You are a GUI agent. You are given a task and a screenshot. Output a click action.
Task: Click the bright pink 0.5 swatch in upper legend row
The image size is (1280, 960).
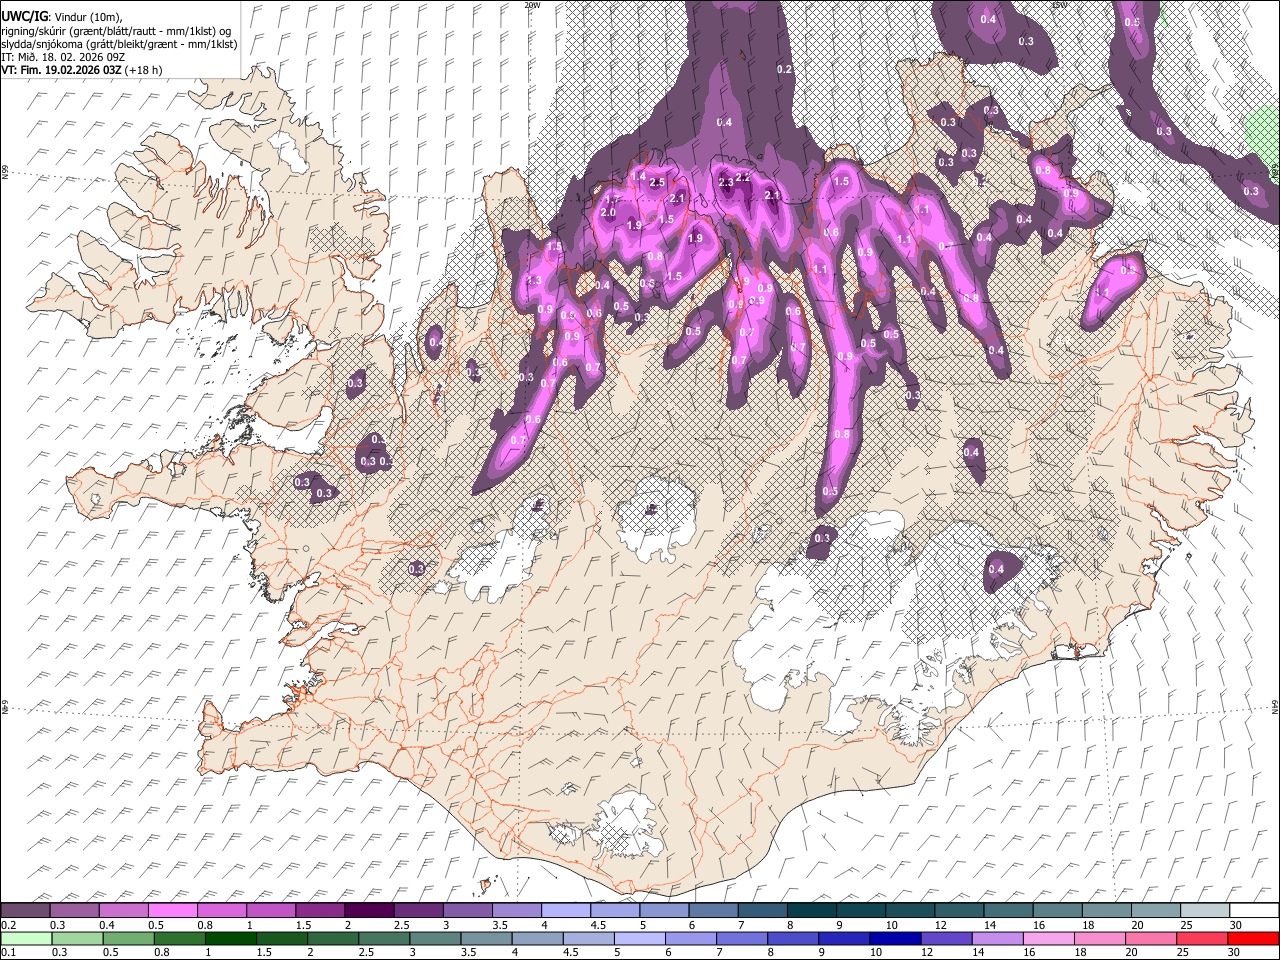point(173,911)
